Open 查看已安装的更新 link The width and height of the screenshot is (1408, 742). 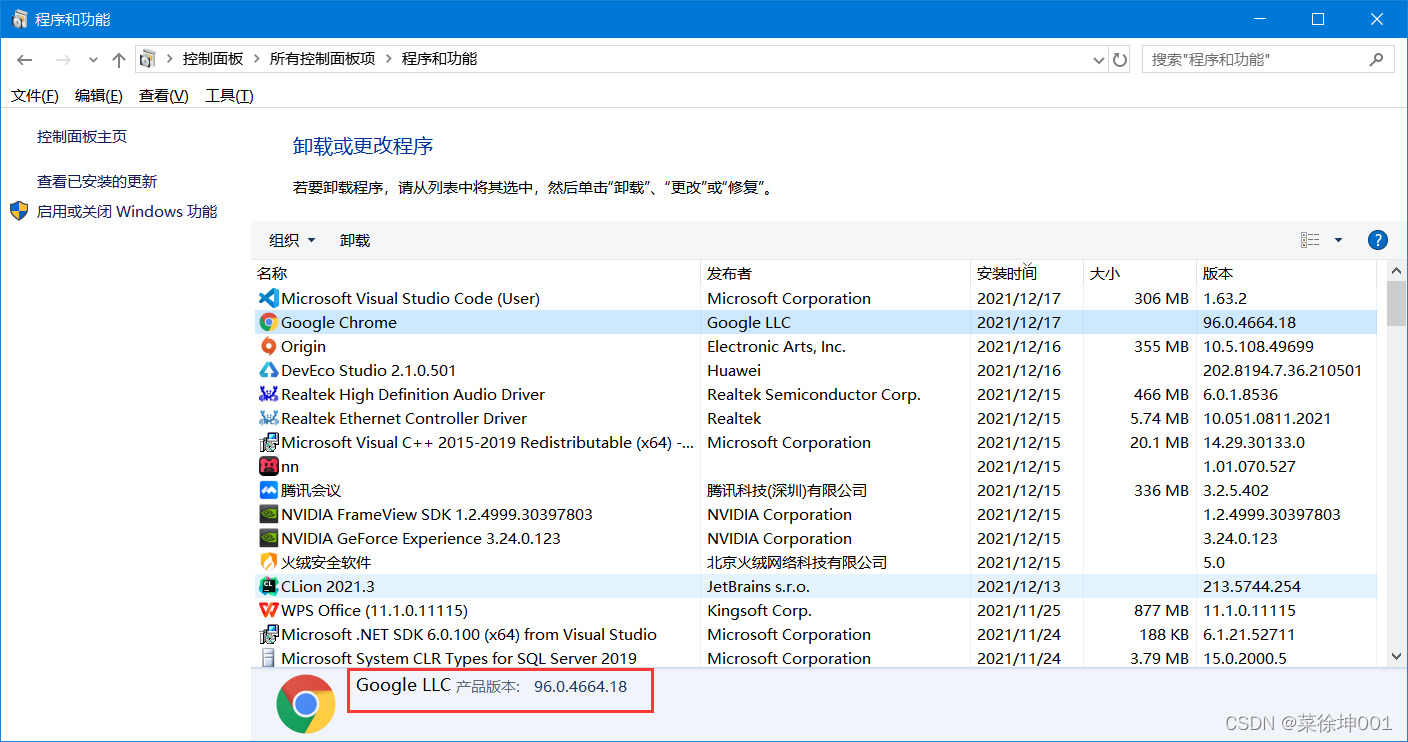(x=97, y=181)
